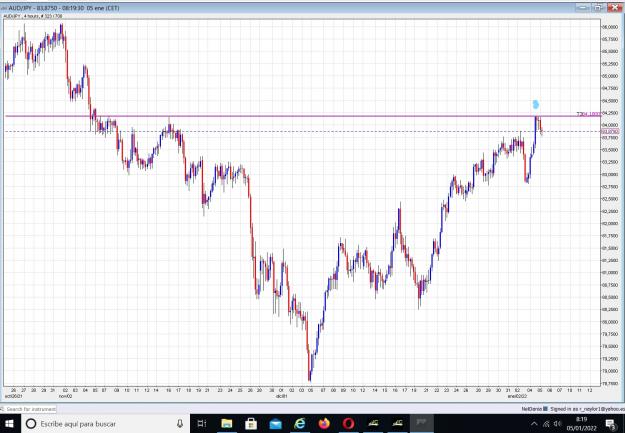Launch Internet Explorer from the taskbar
This screenshot has height=433, width=625.
299,423
